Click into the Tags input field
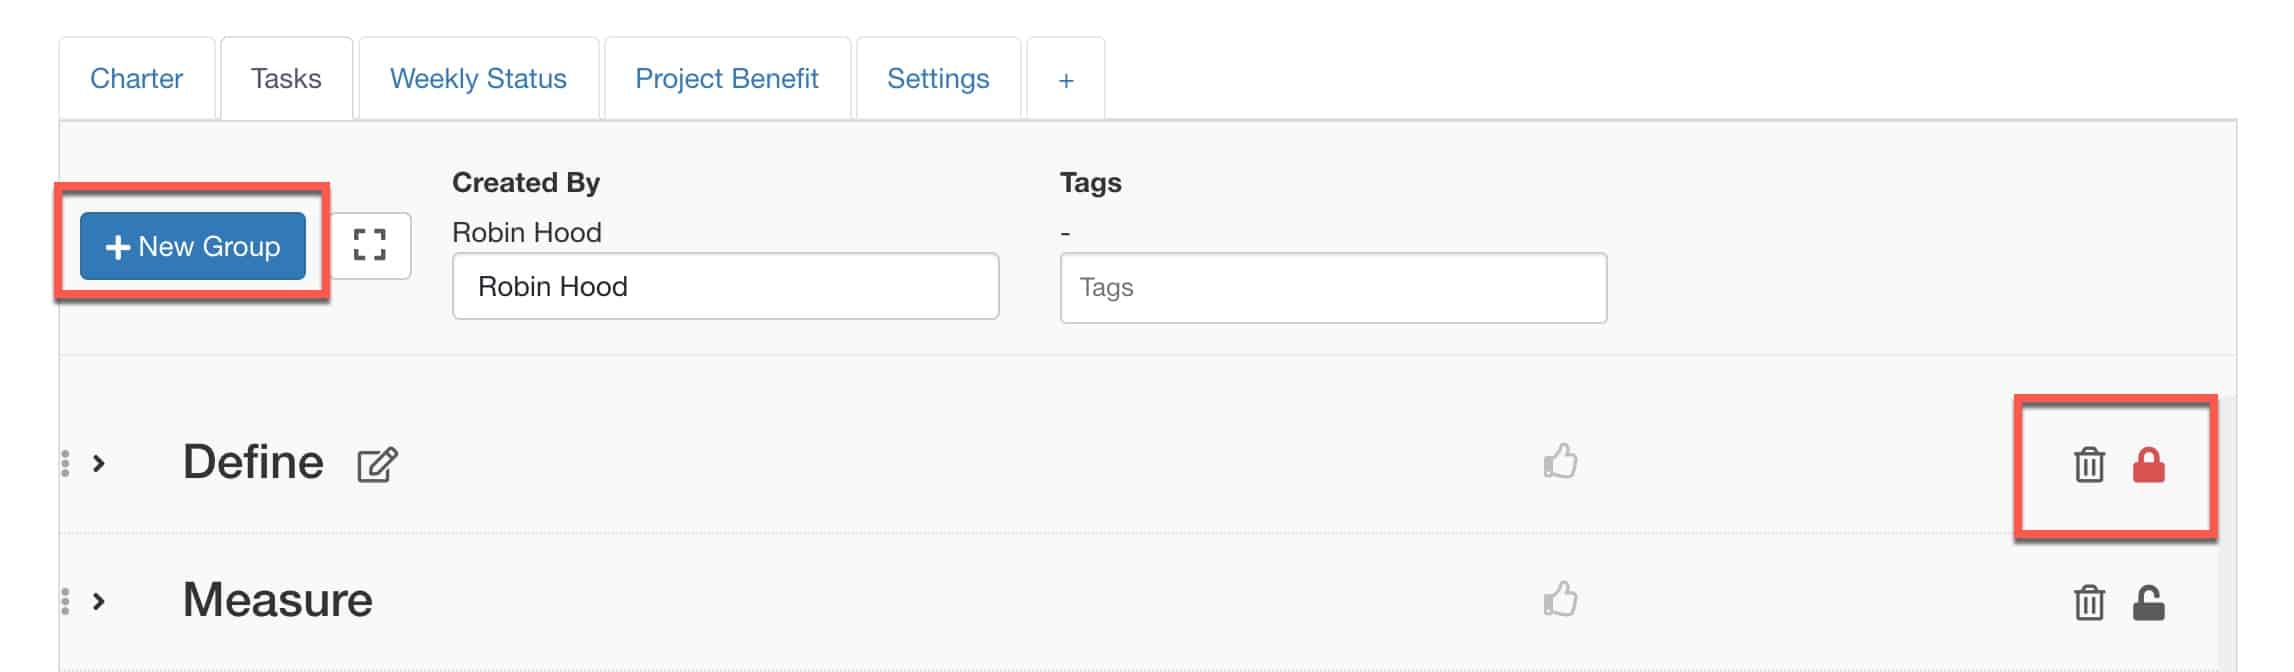The image size is (2294, 672). [1333, 288]
